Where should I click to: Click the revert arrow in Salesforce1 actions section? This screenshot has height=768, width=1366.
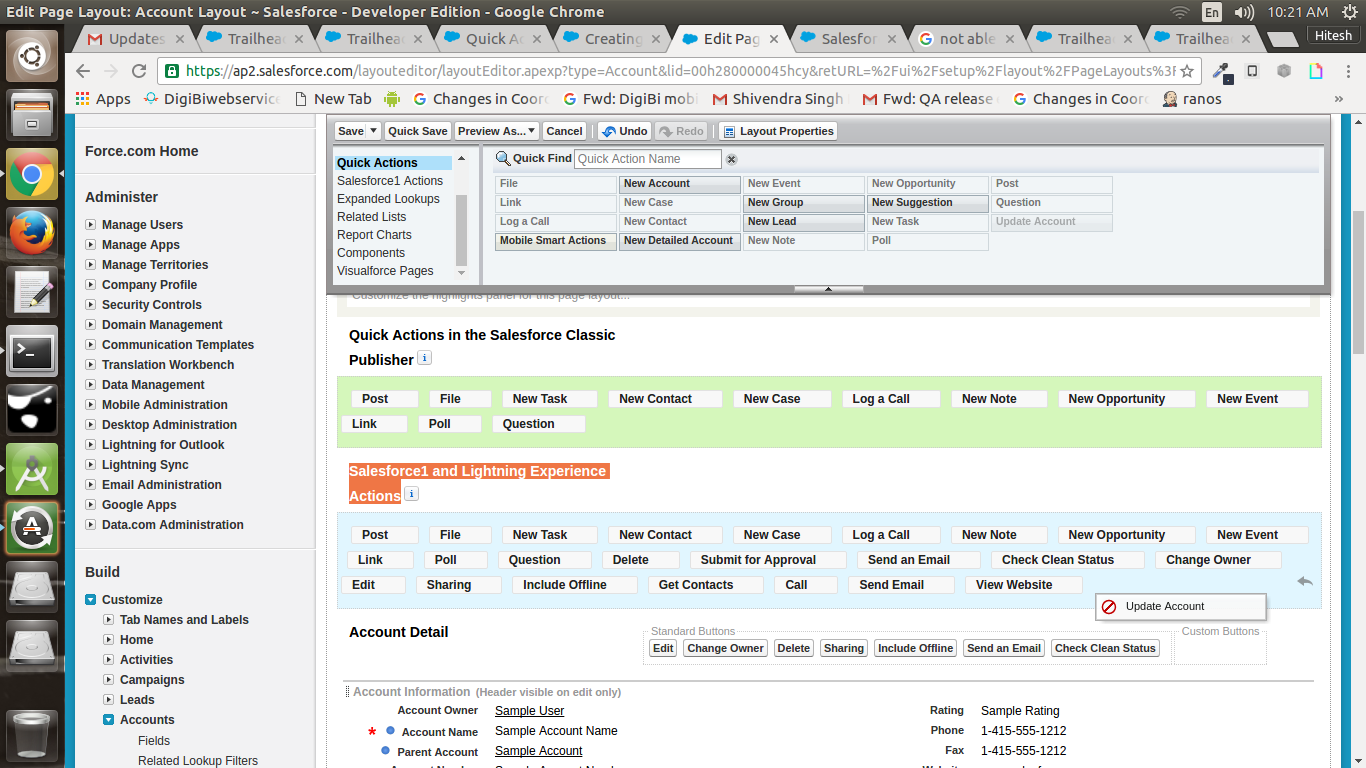click(1304, 581)
